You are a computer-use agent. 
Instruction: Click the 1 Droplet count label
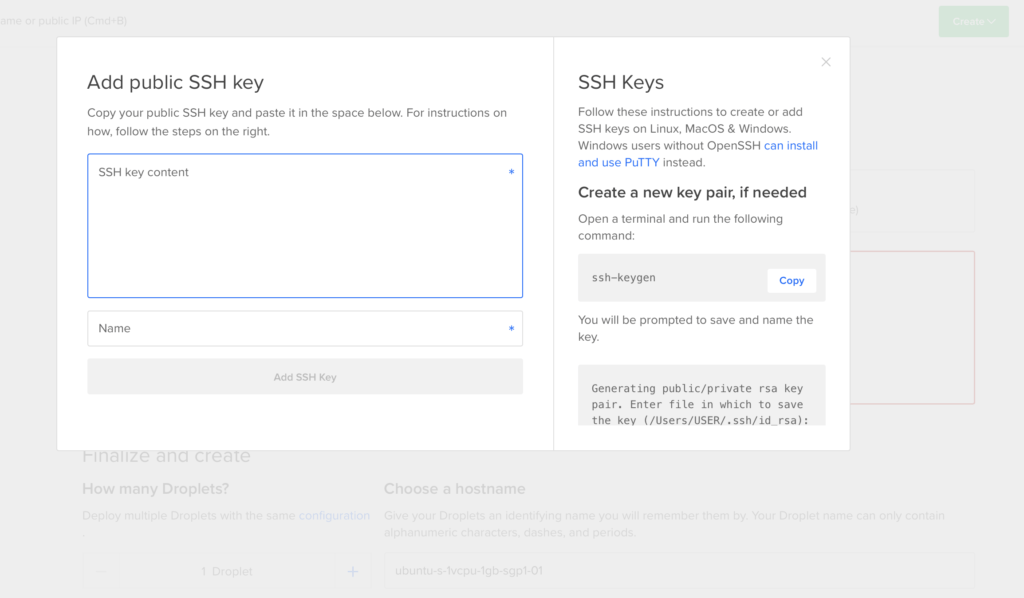pyautogui.click(x=227, y=572)
